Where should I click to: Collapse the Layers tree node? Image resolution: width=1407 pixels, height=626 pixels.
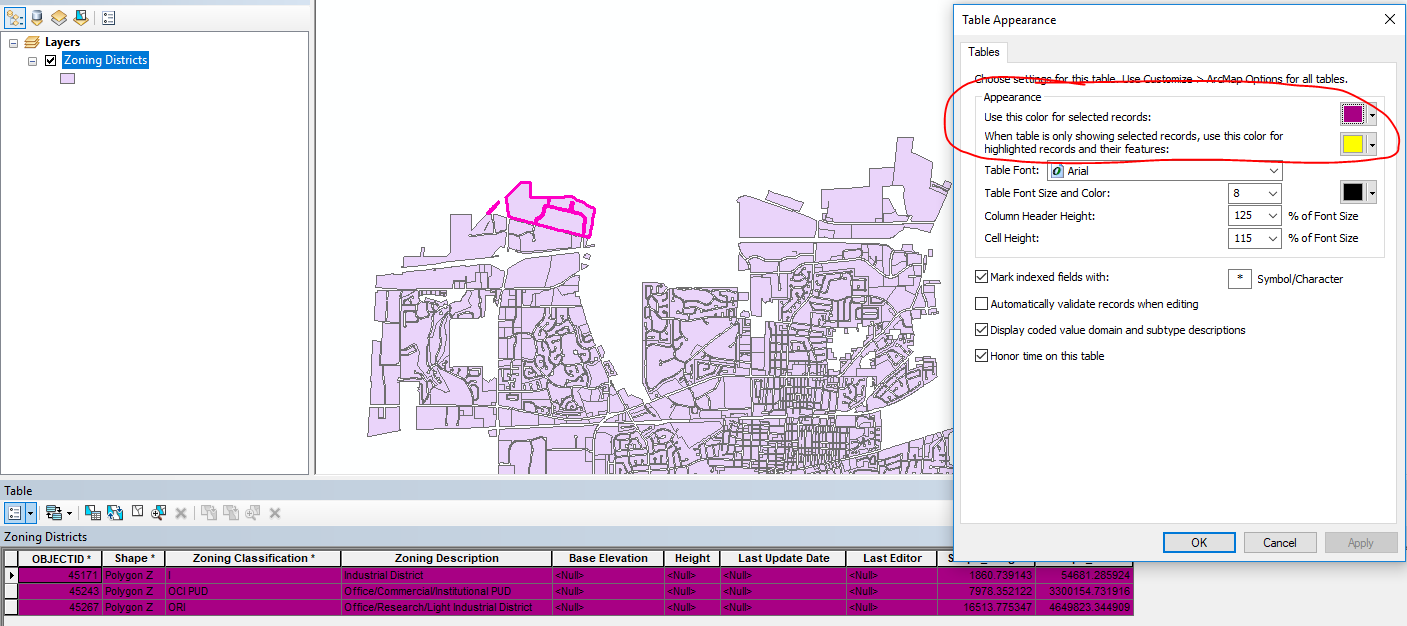point(13,43)
